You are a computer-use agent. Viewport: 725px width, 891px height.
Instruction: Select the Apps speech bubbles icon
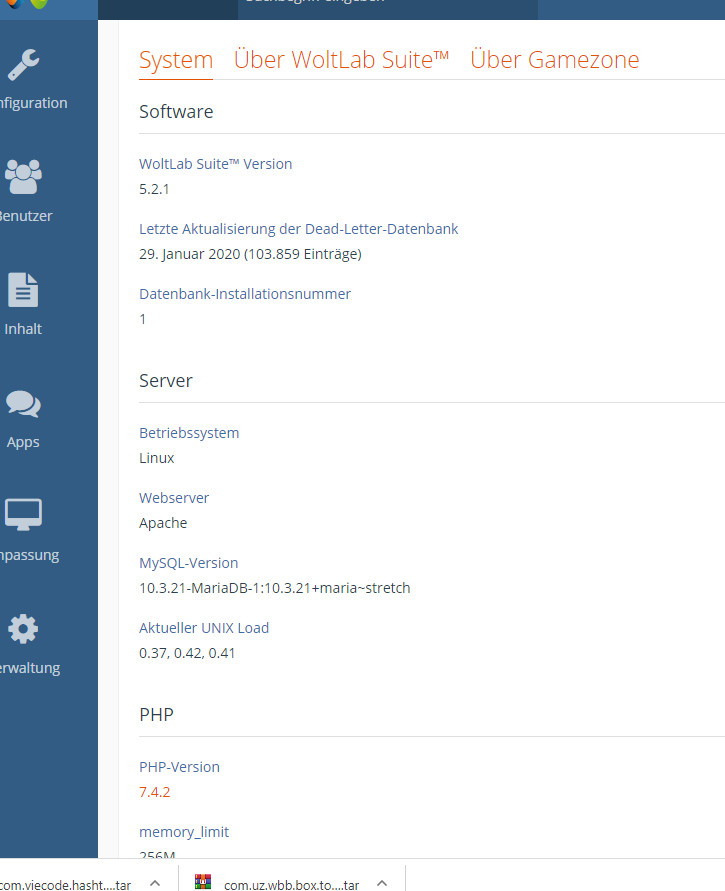pos(23,403)
